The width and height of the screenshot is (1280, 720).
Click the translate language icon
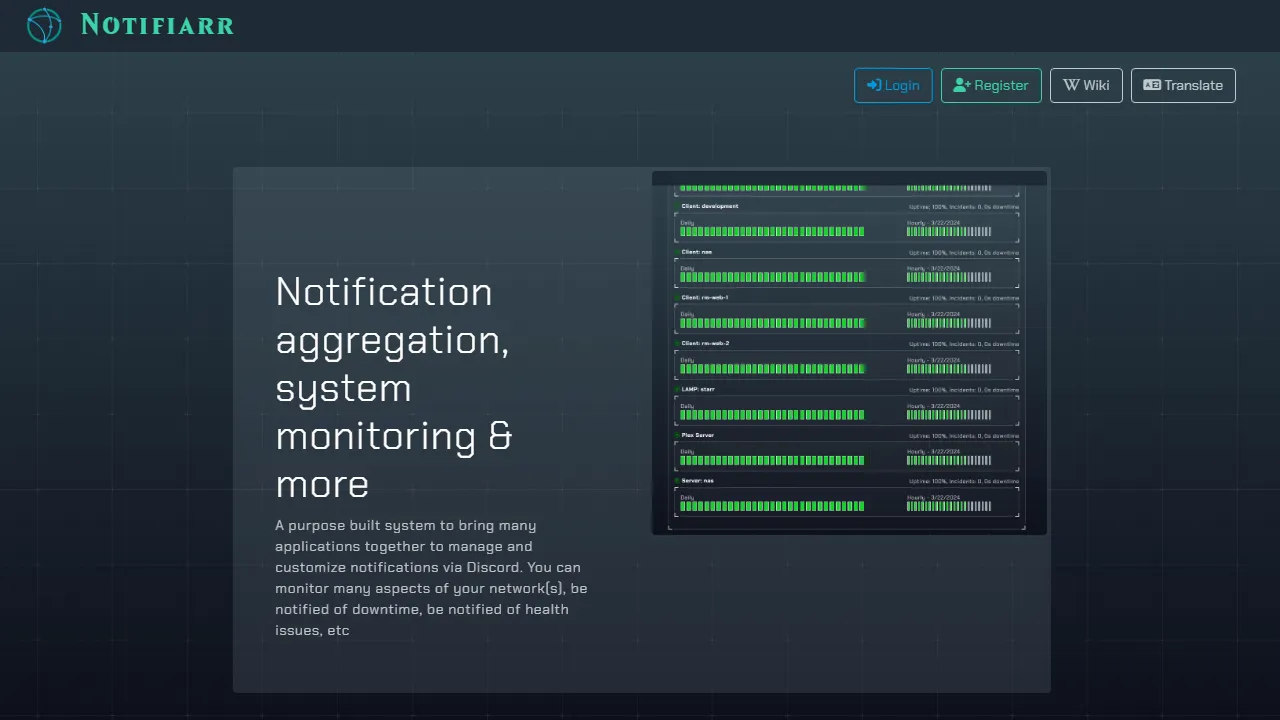pos(1151,85)
